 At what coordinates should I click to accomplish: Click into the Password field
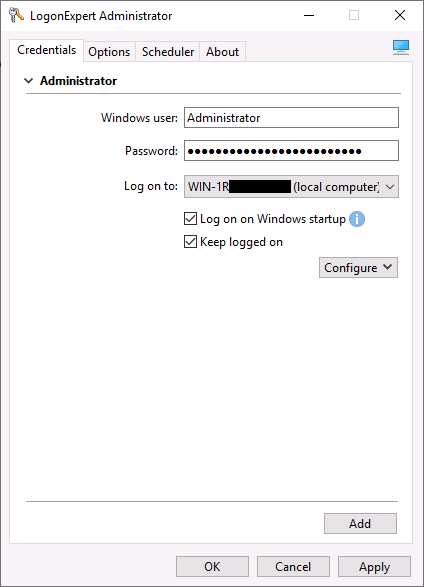[291, 150]
